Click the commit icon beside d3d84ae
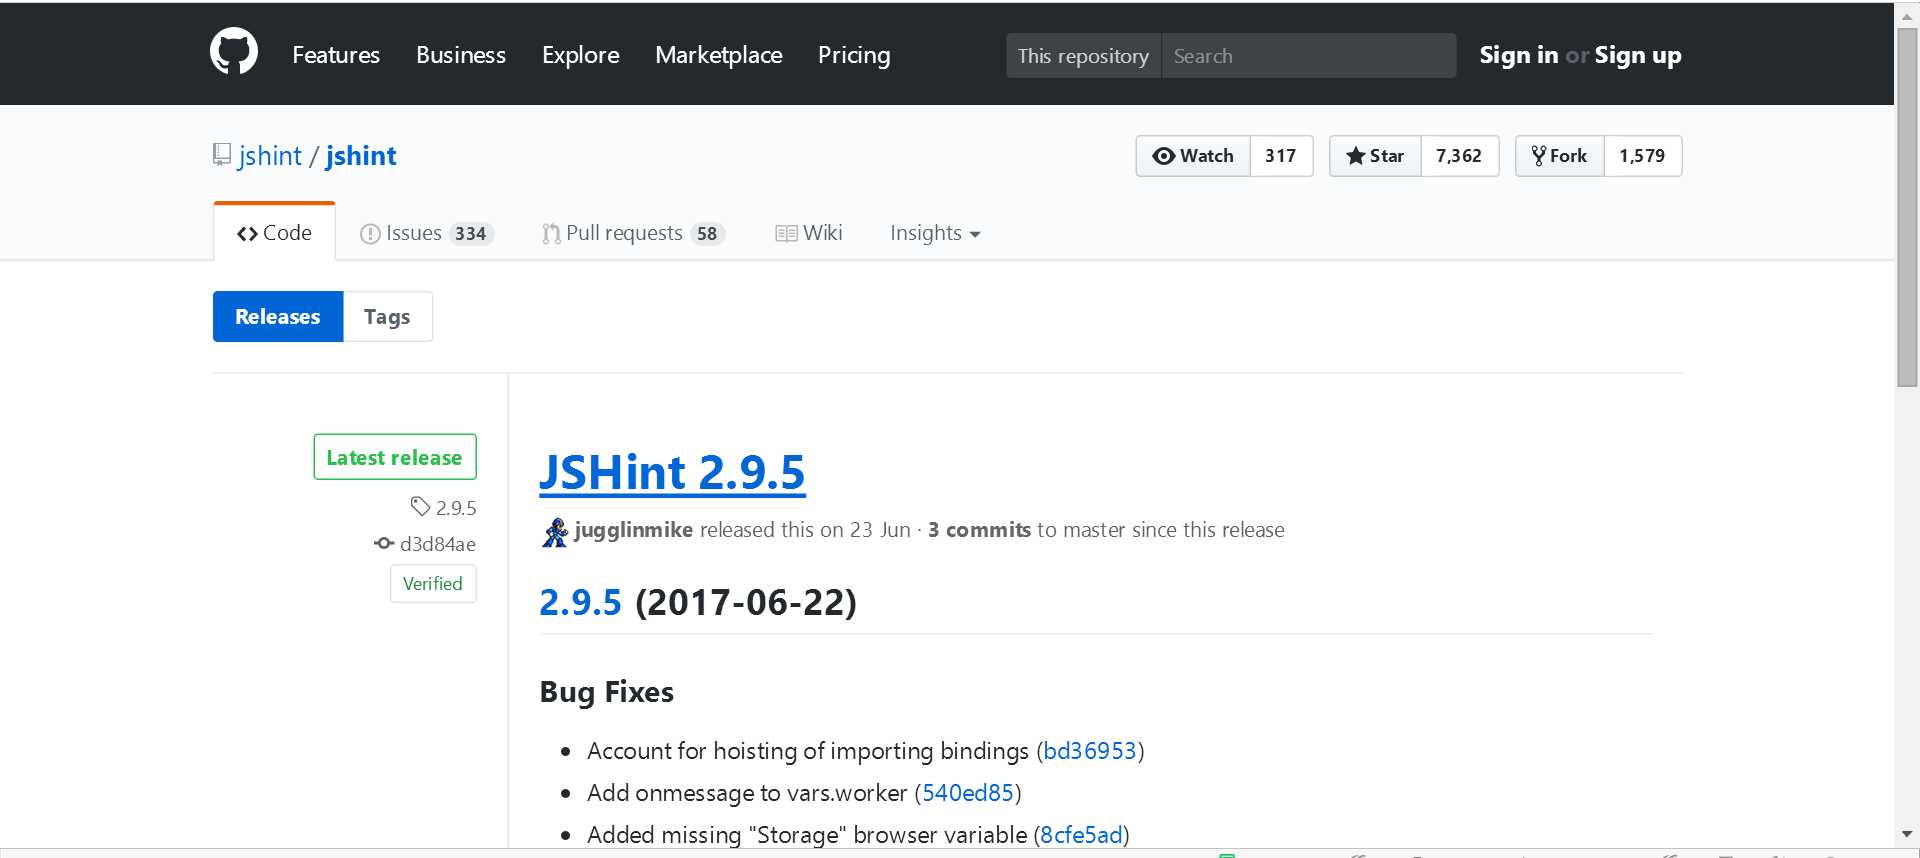 [384, 543]
